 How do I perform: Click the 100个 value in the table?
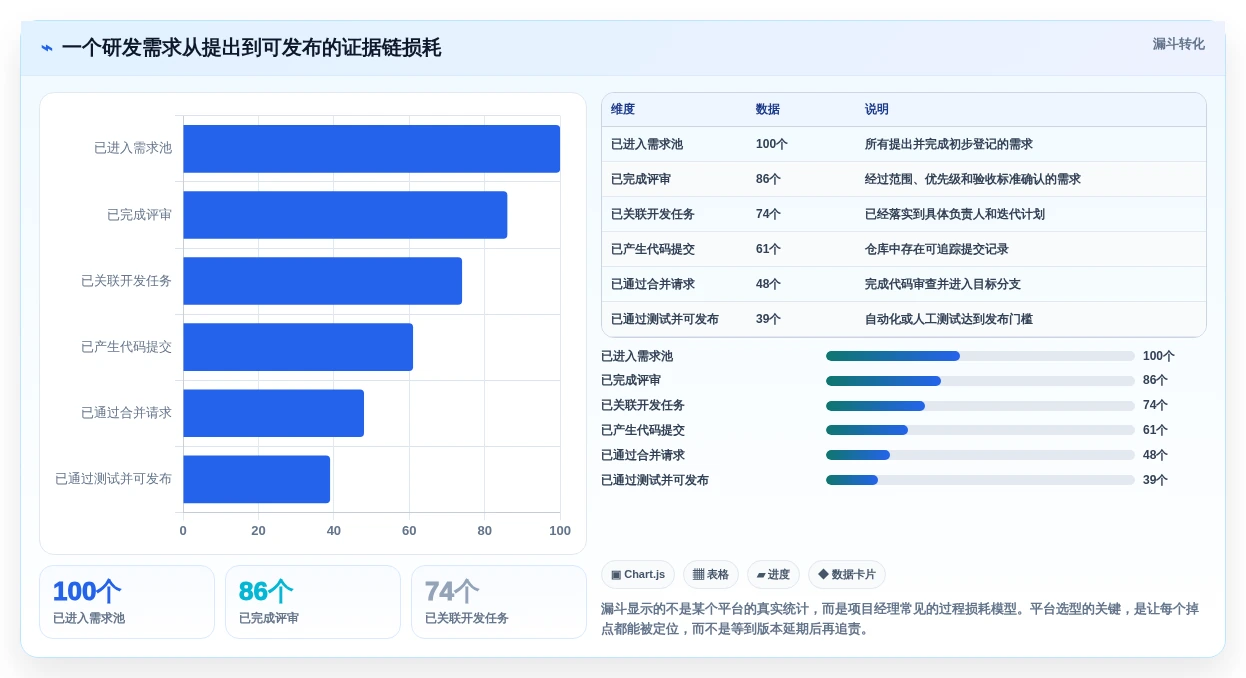[x=772, y=144]
